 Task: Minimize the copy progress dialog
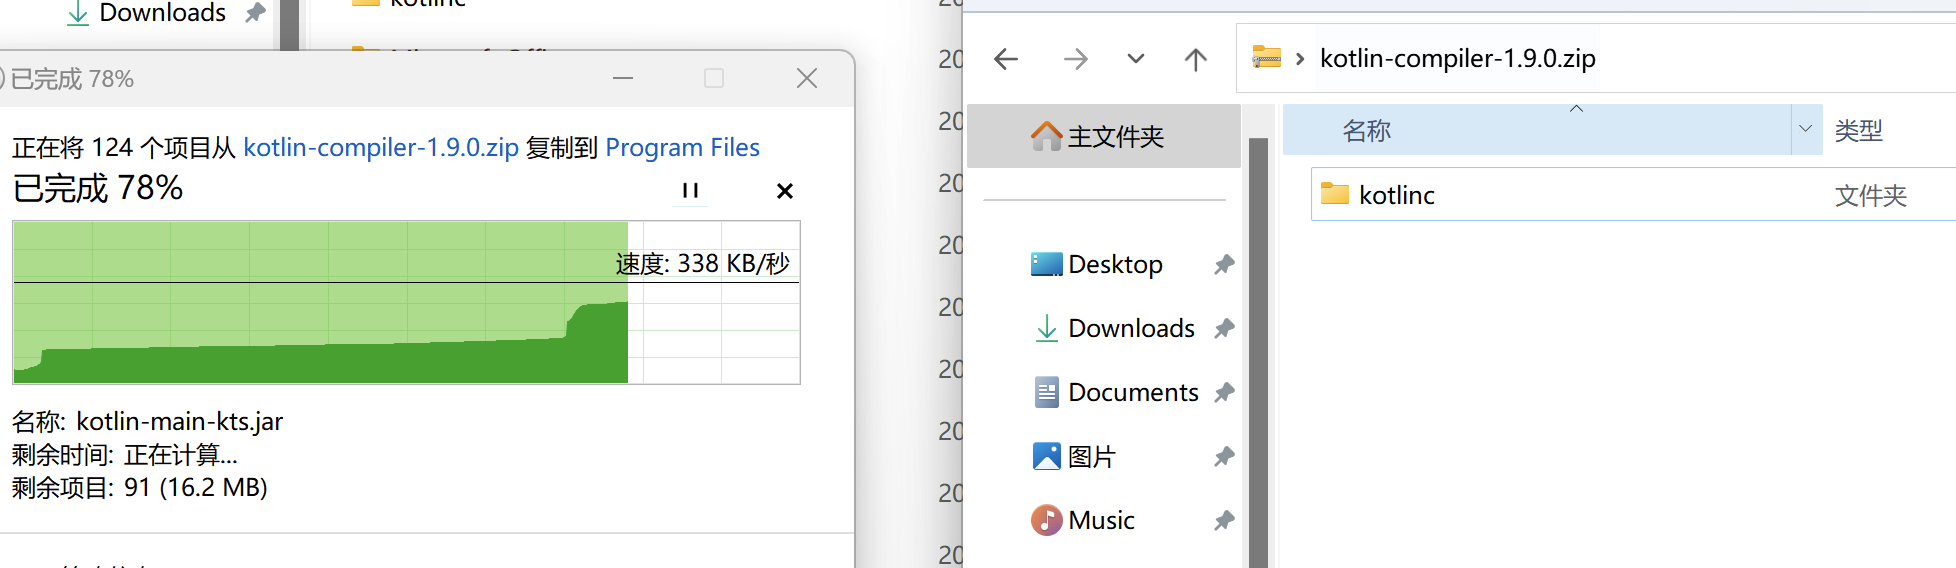623,78
